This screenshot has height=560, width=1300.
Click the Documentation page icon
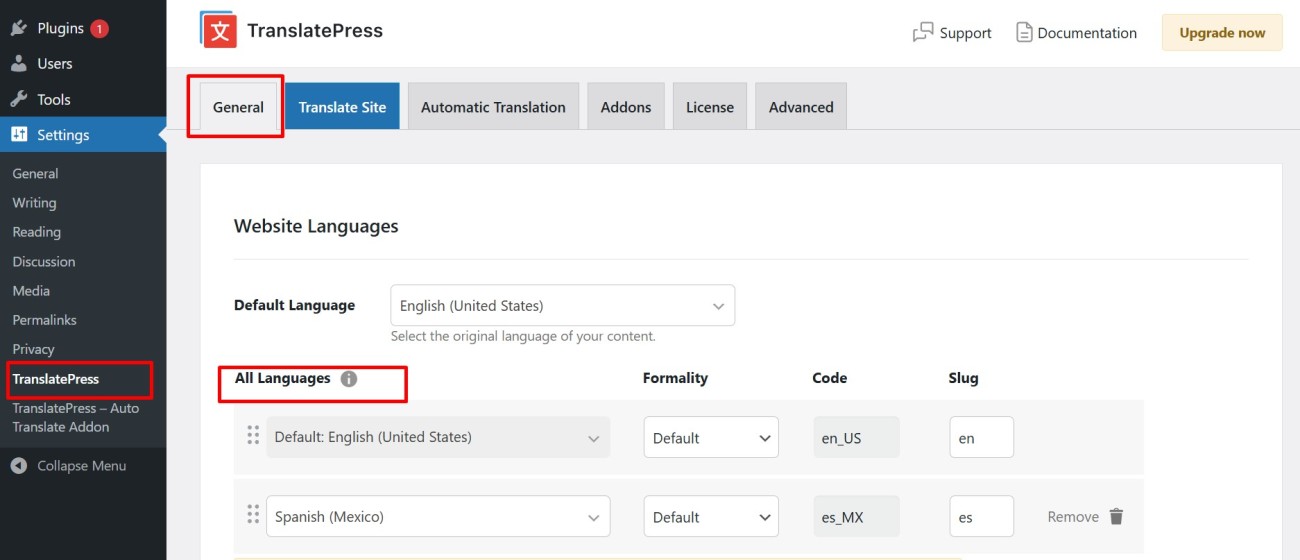pos(1024,33)
